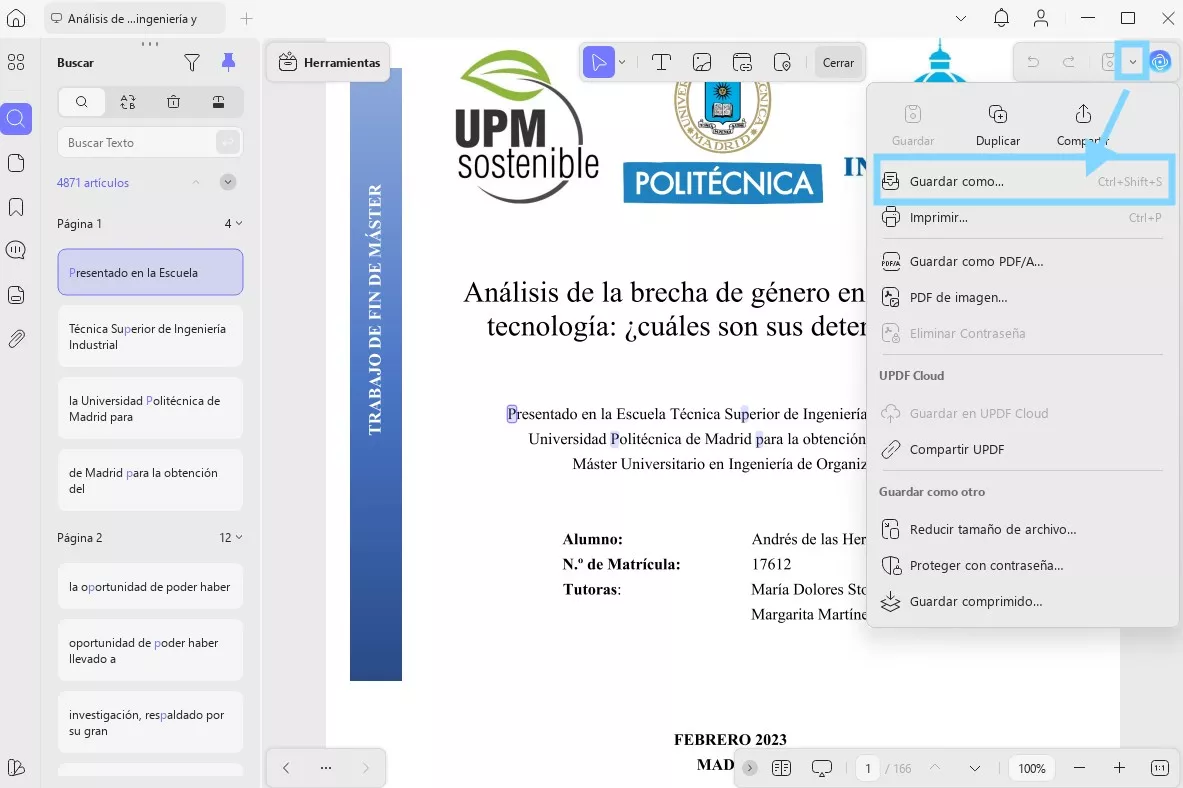The width and height of the screenshot is (1183, 788).
Task: Select the search panel icon in sidebar
Action: pyautogui.click(x=16, y=119)
